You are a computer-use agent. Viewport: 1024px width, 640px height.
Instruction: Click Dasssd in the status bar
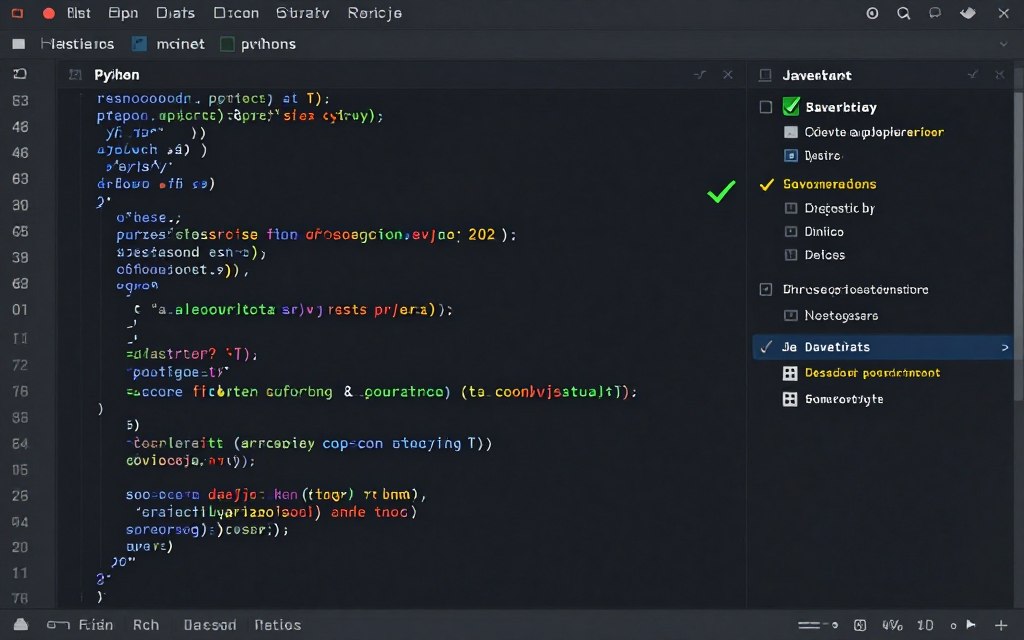click(210, 625)
